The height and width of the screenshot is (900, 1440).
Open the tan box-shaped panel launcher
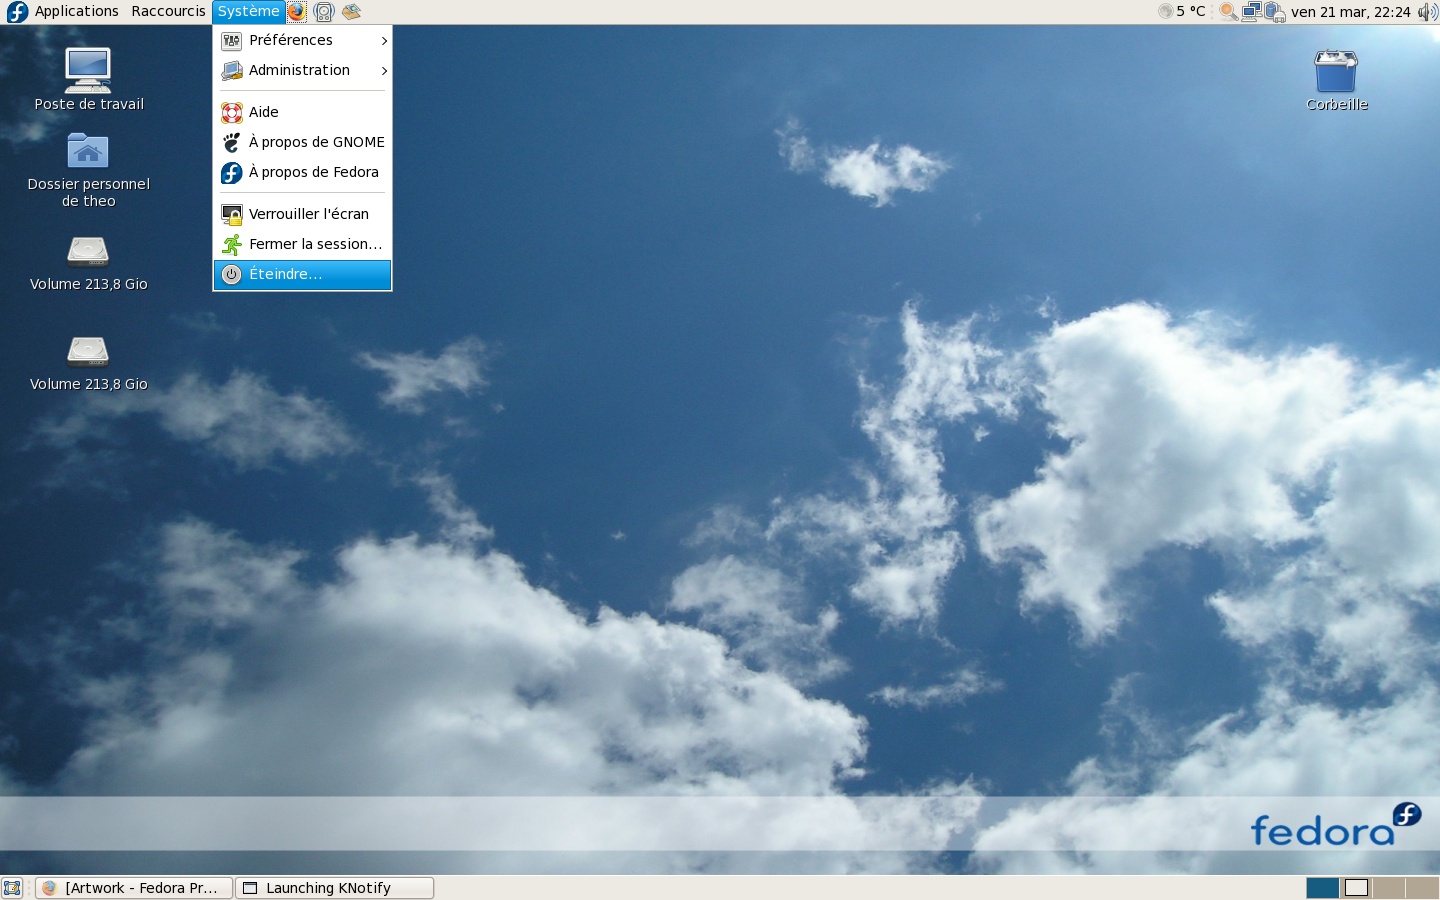click(x=351, y=12)
